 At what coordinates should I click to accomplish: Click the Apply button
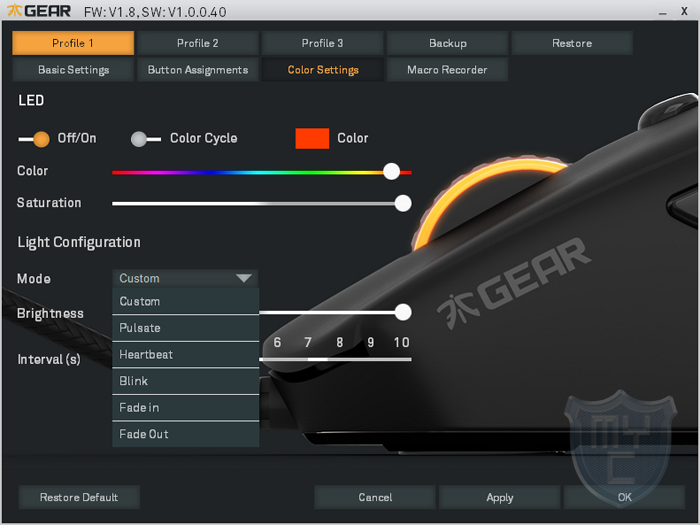[x=500, y=497]
